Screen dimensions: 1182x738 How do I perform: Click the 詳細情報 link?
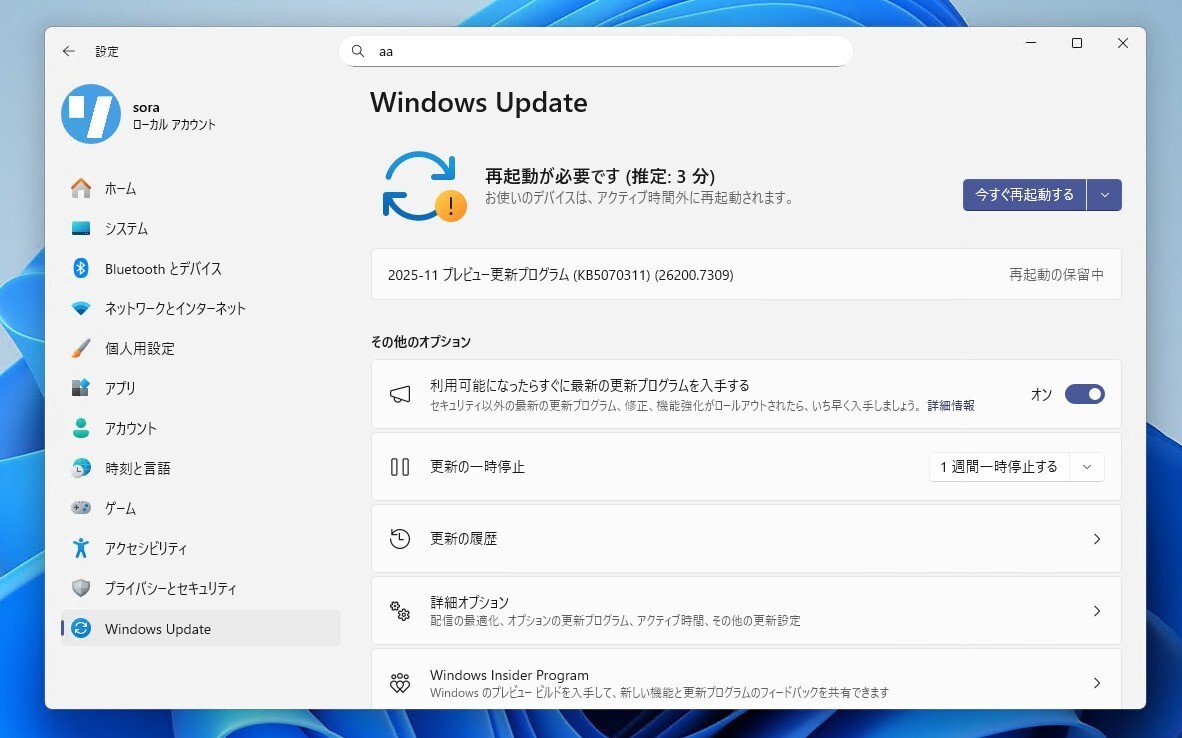(x=951, y=406)
